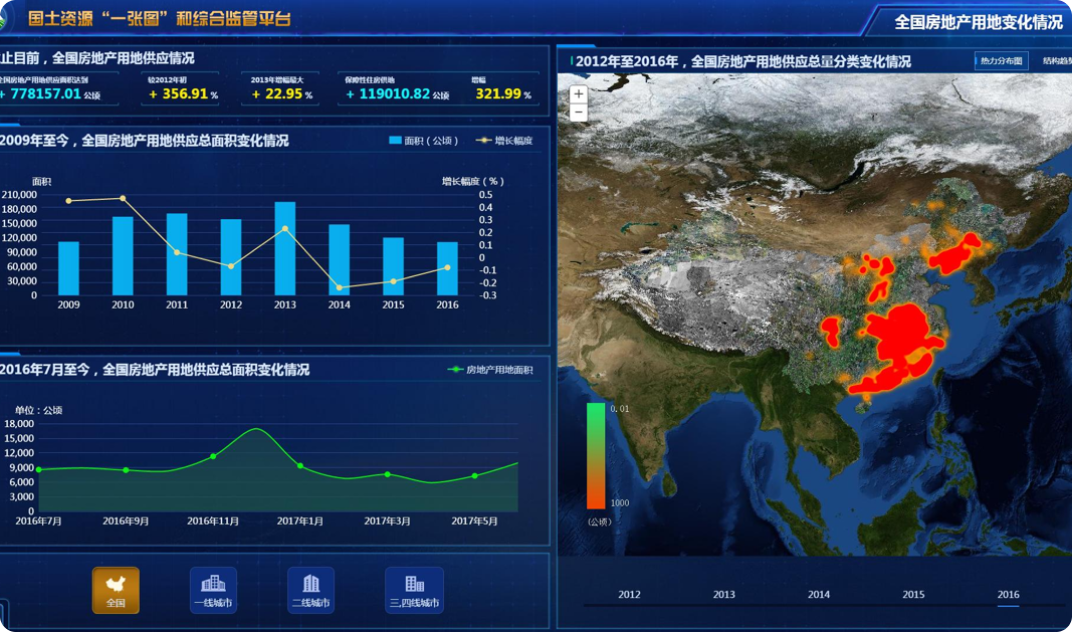Click the 778157.01 公顷 total area statistic

point(50,95)
